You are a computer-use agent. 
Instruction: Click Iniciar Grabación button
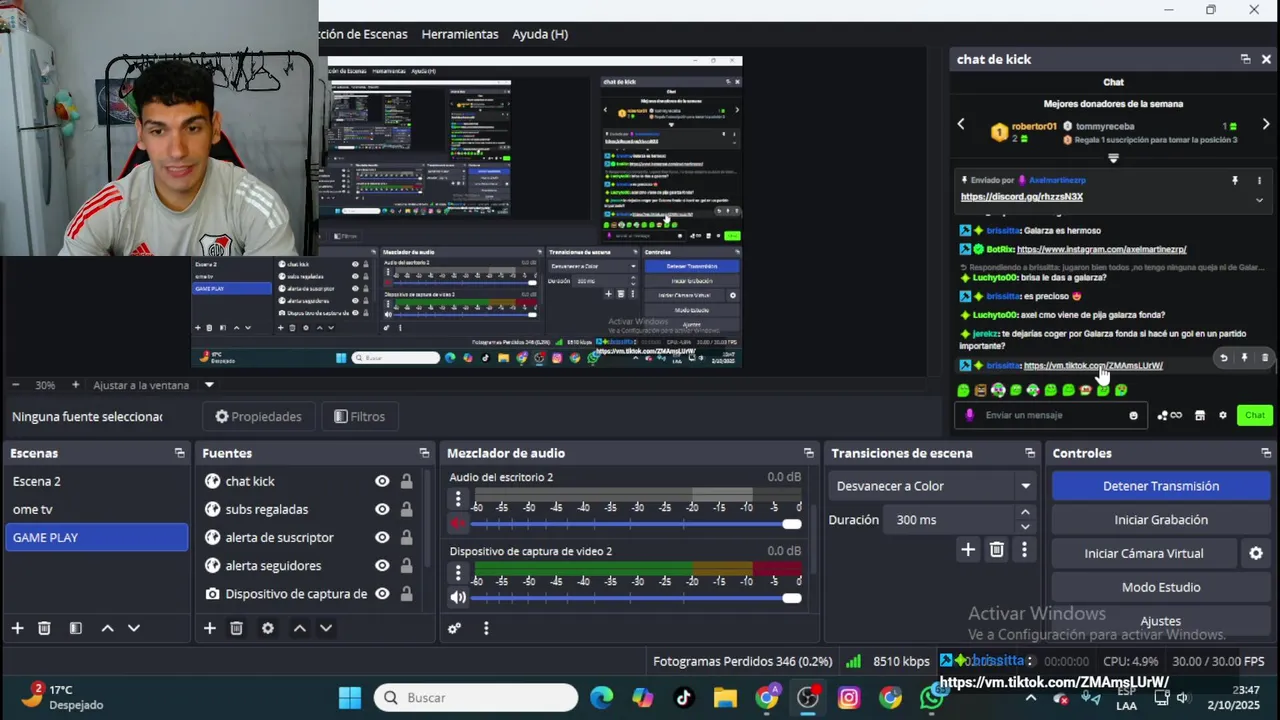click(1161, 520)
